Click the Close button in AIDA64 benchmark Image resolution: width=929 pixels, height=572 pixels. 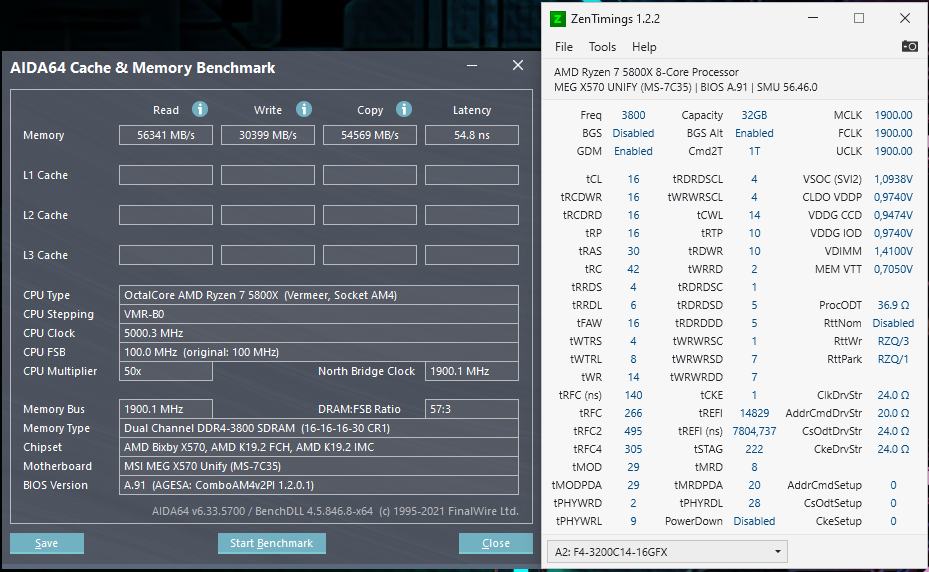(x=495, y=544)
